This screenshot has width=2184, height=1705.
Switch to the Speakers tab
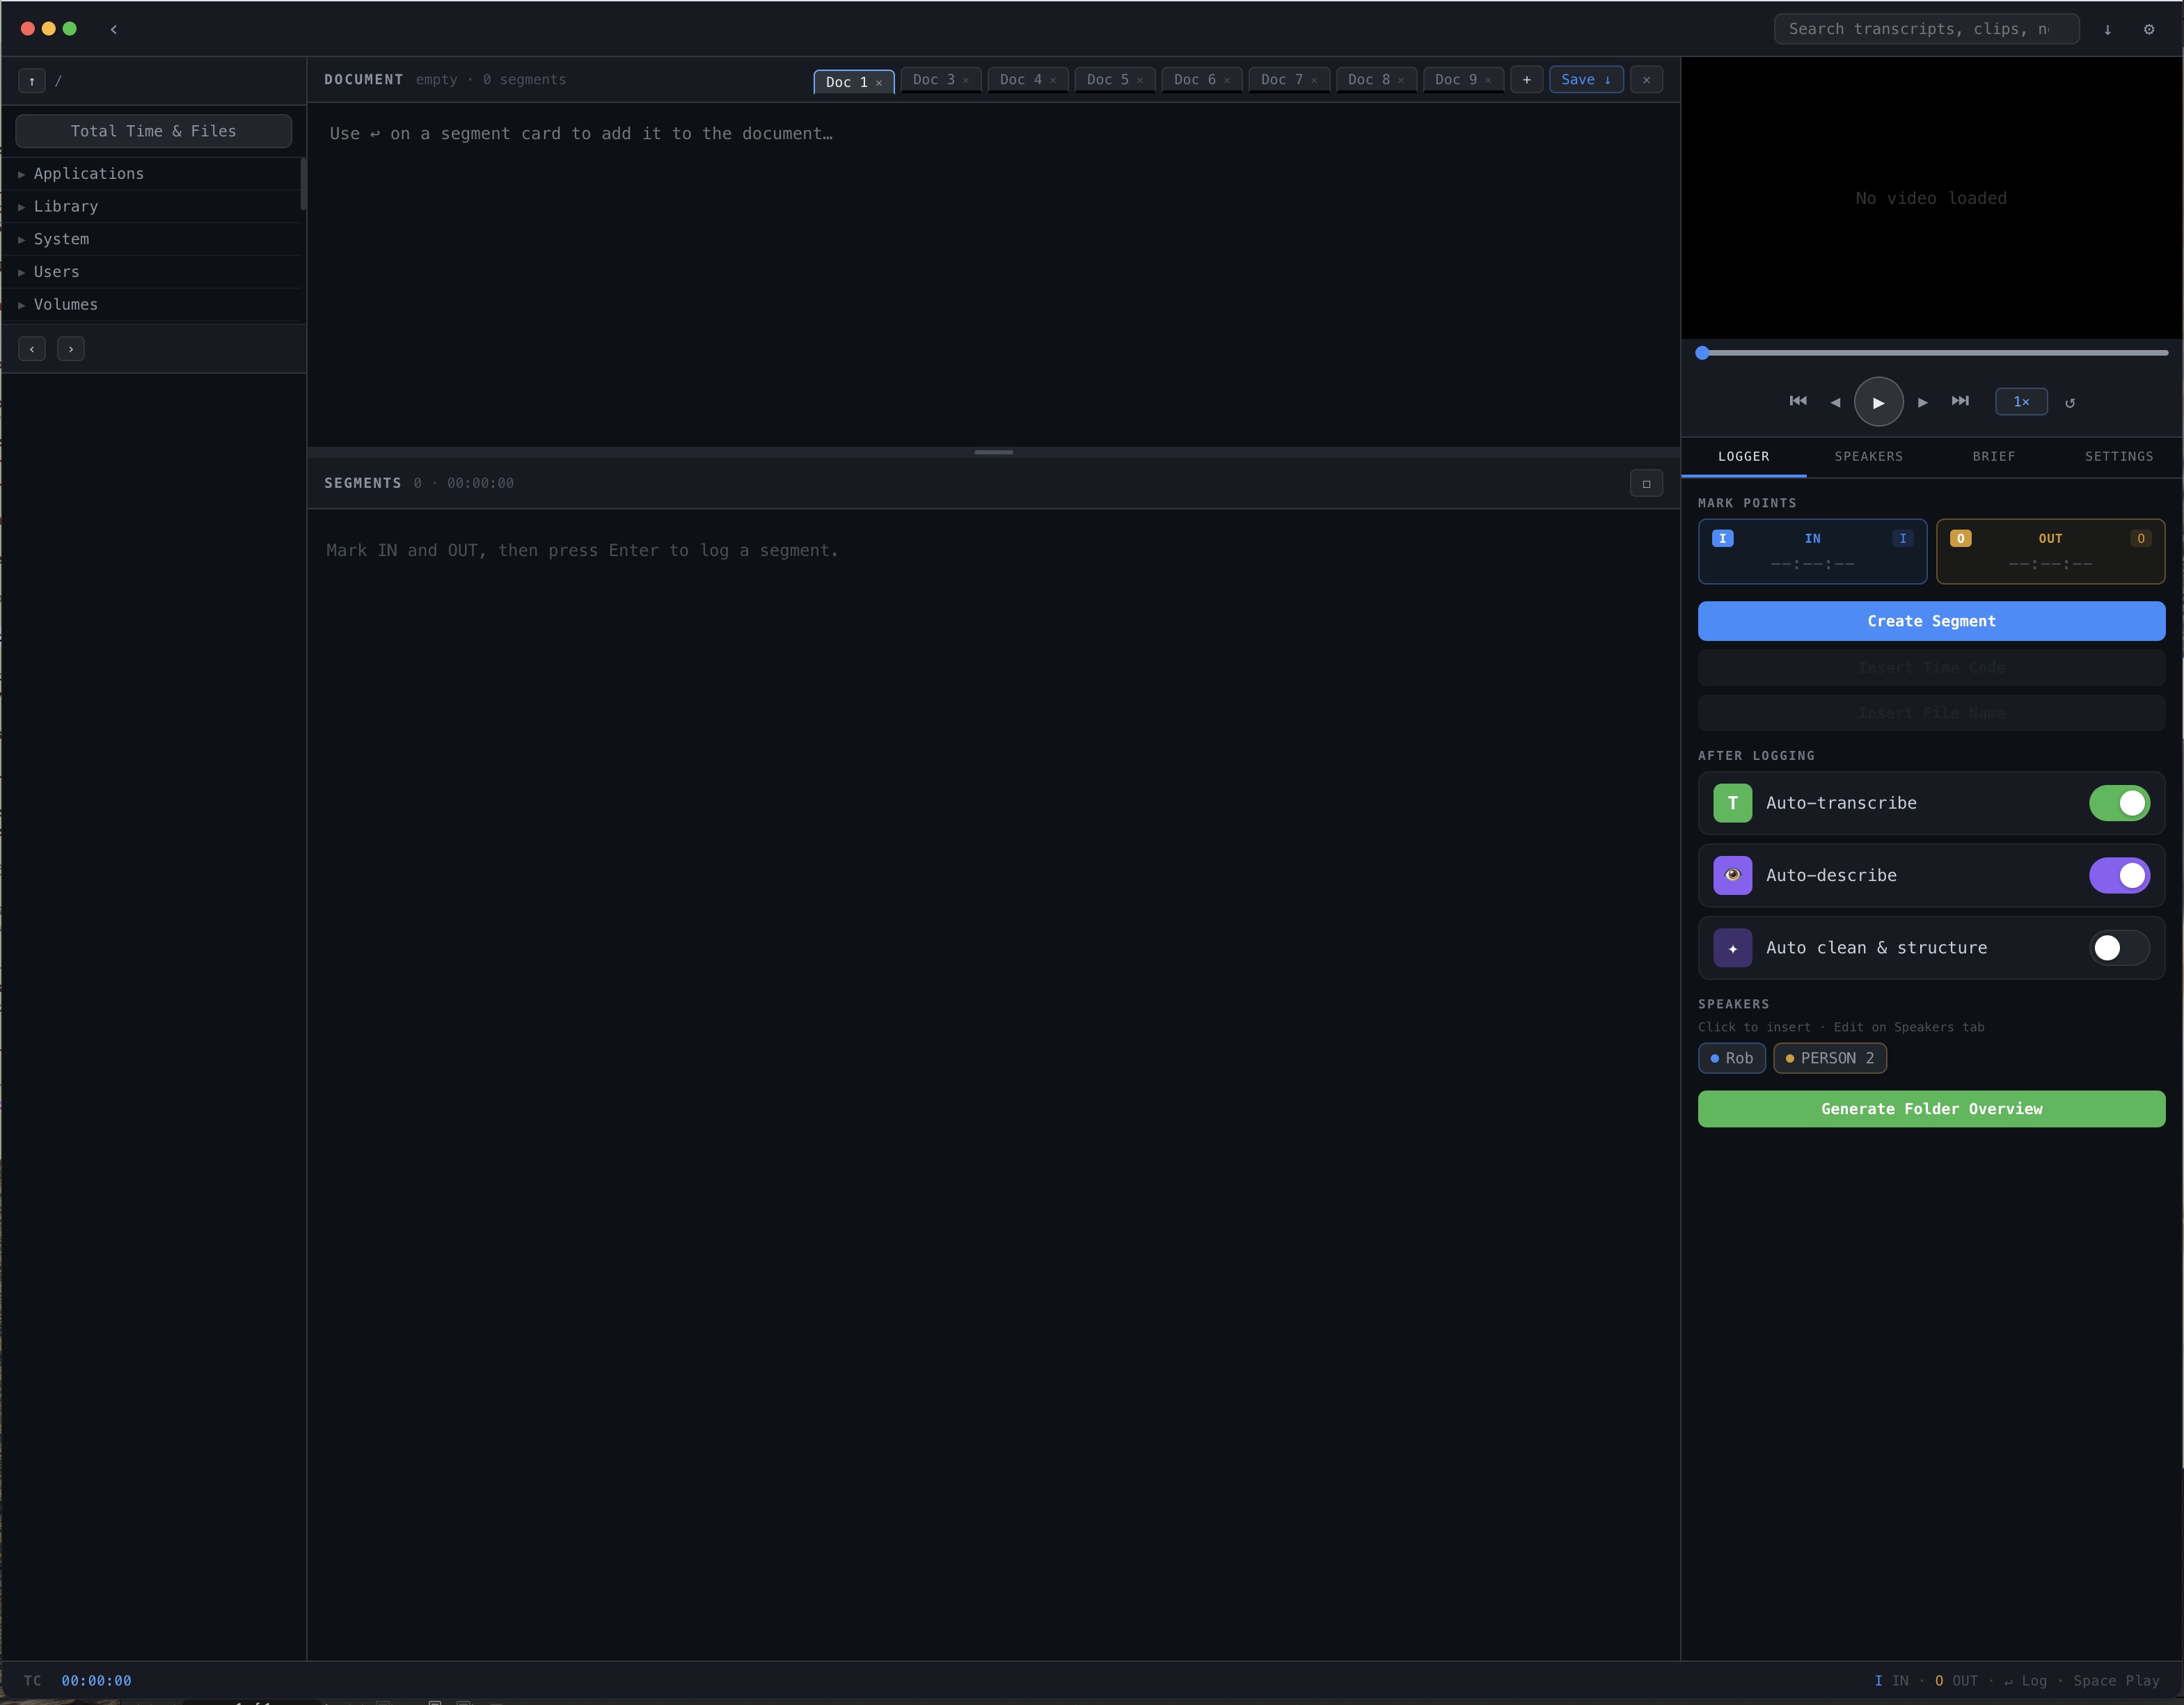(1868, 457)
